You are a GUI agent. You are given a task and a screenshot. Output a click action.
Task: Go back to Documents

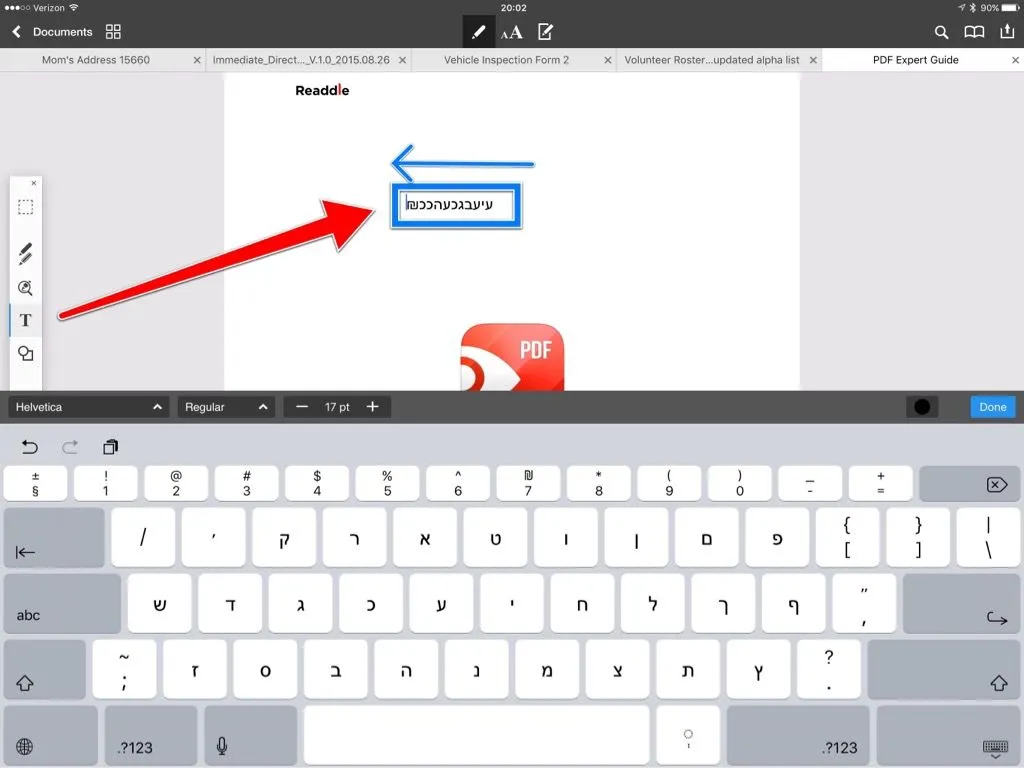click(x=52, y=32)
